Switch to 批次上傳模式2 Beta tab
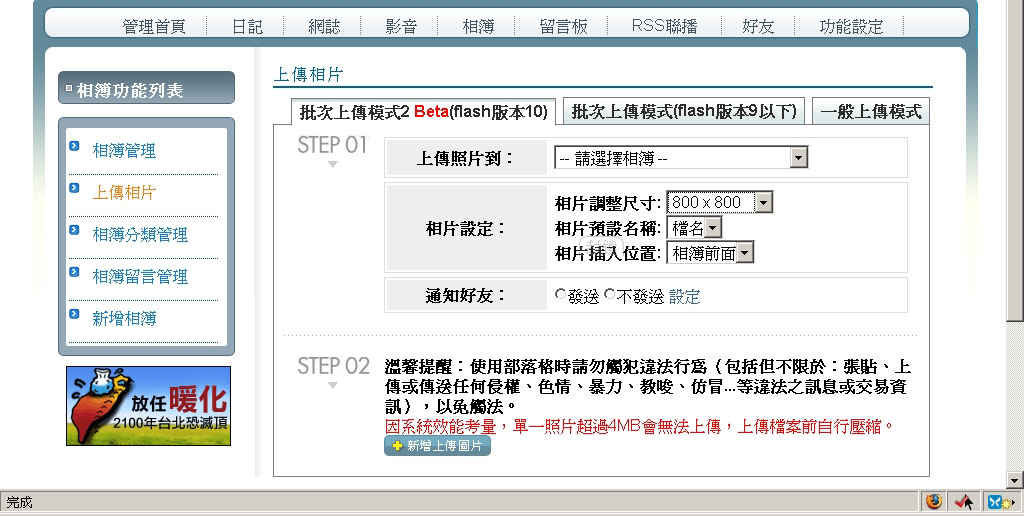The image size is (1024, 516). pyautogui.click(x=423, y=112)
